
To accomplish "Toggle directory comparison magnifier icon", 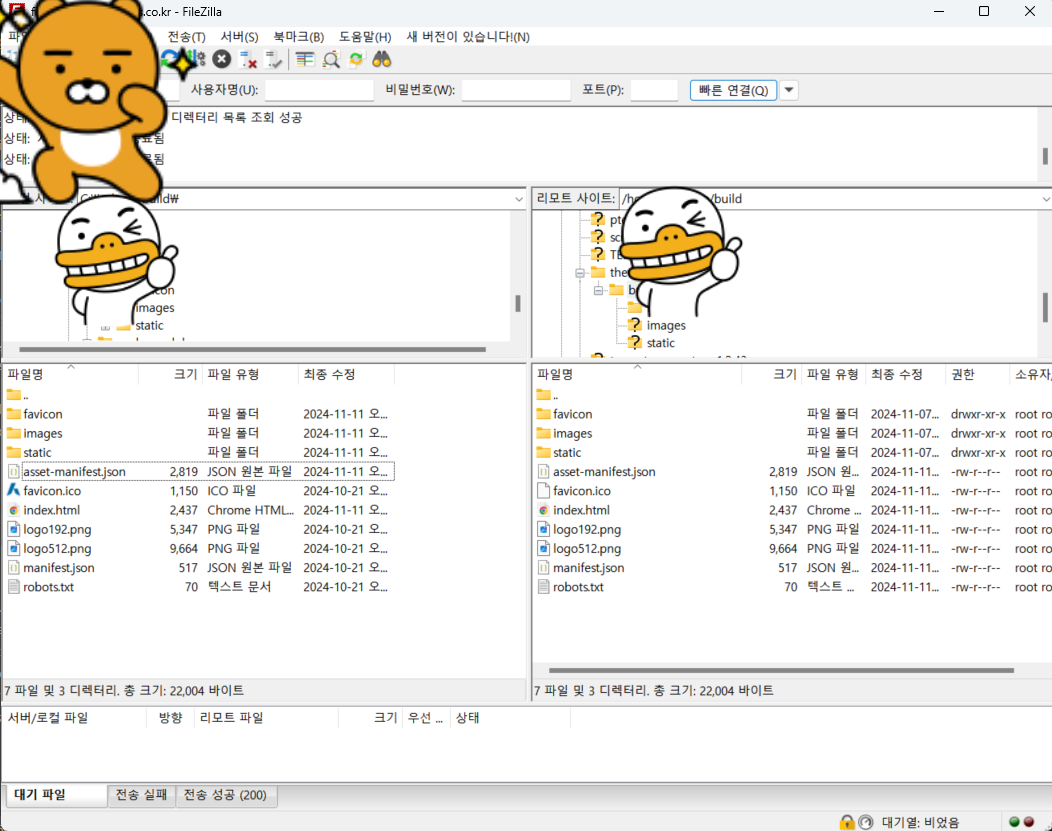I will (x=331, y=60).
